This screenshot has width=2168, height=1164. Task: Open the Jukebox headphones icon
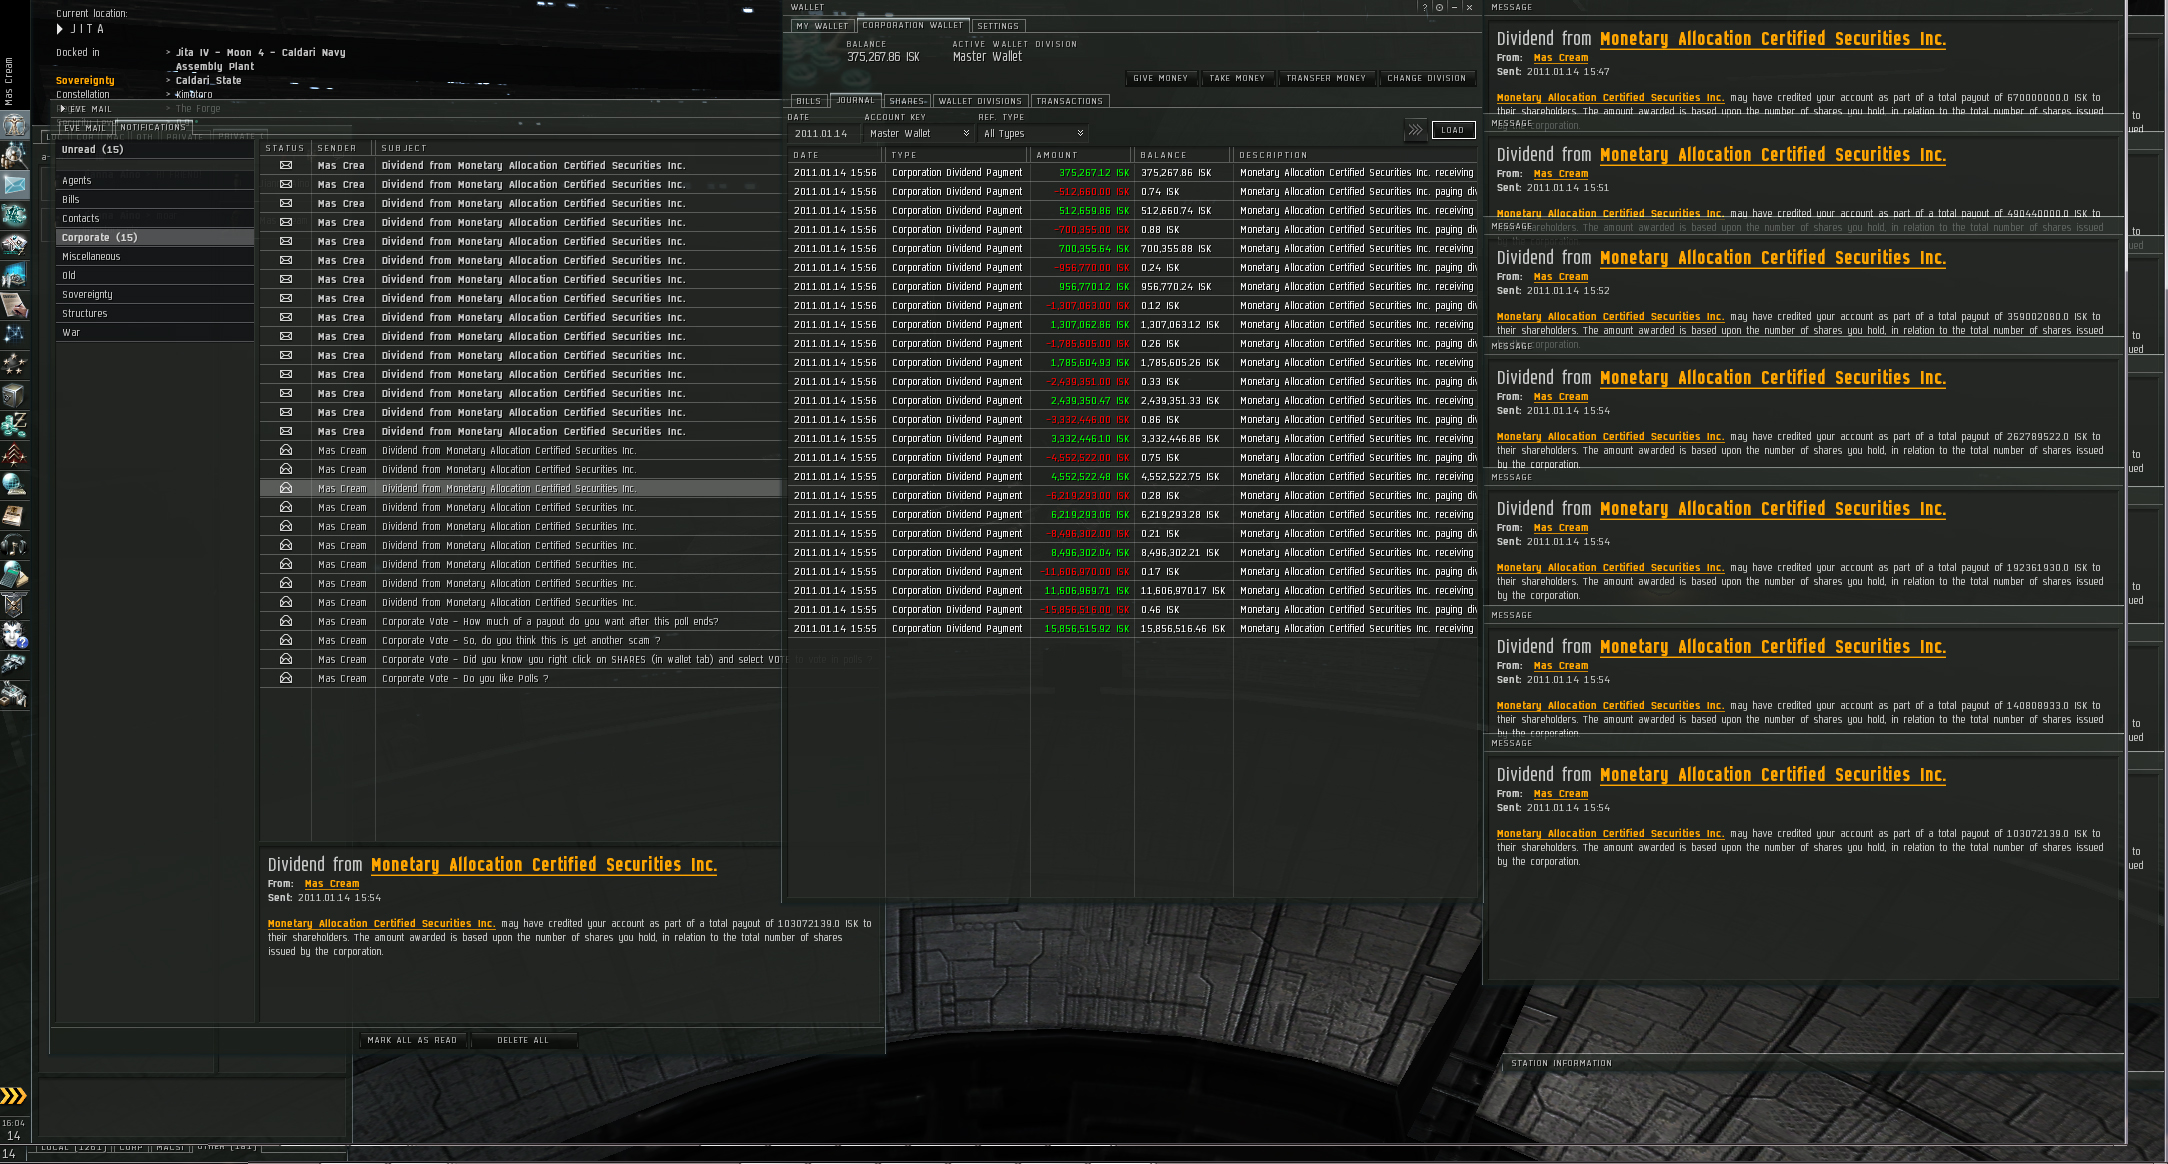[x=14, y=545]
